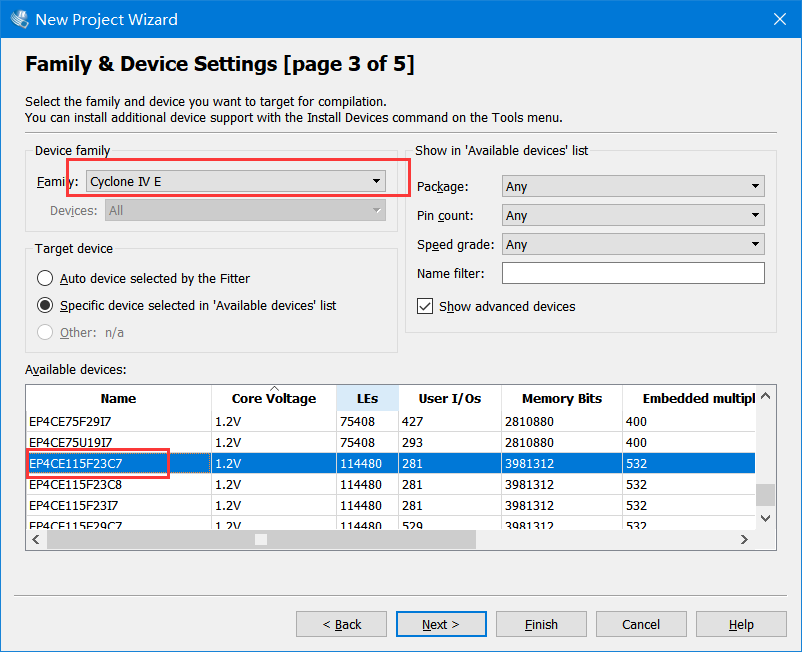Open the Package dropdown set to Any
802x652 pixels.
coord(756,185)
